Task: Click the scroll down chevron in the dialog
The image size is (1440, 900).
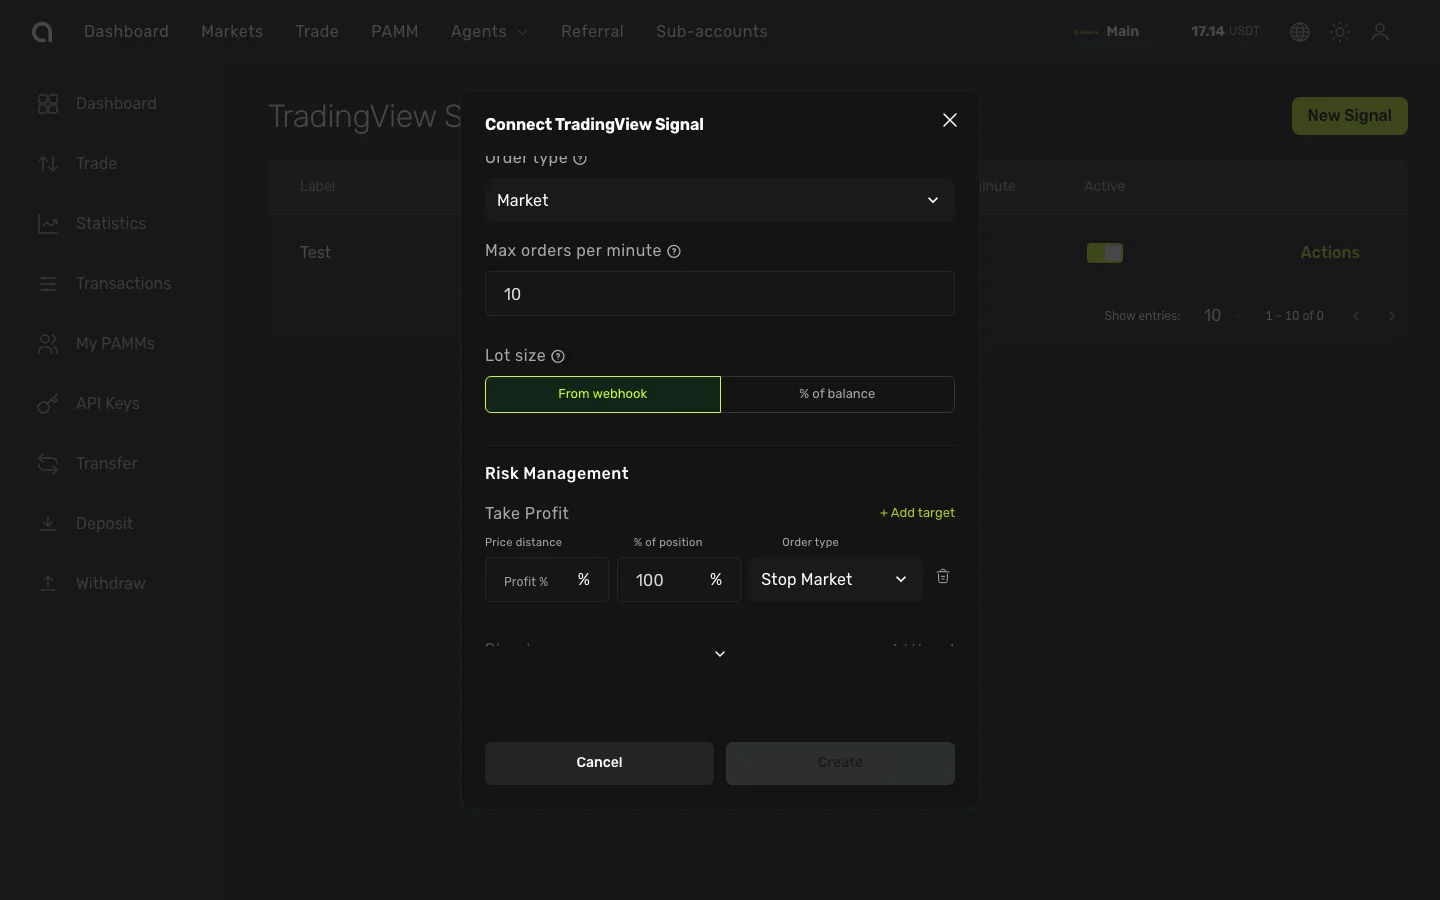Action: 720,654
